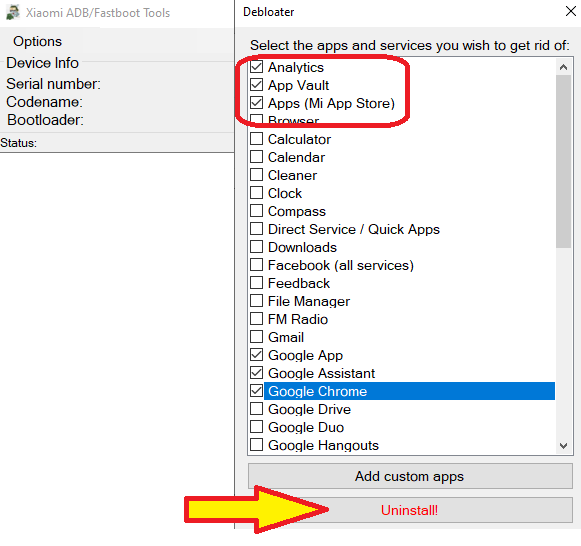
Task: Select the Direct Service / Quick Apps item
Action: point(354,229)
